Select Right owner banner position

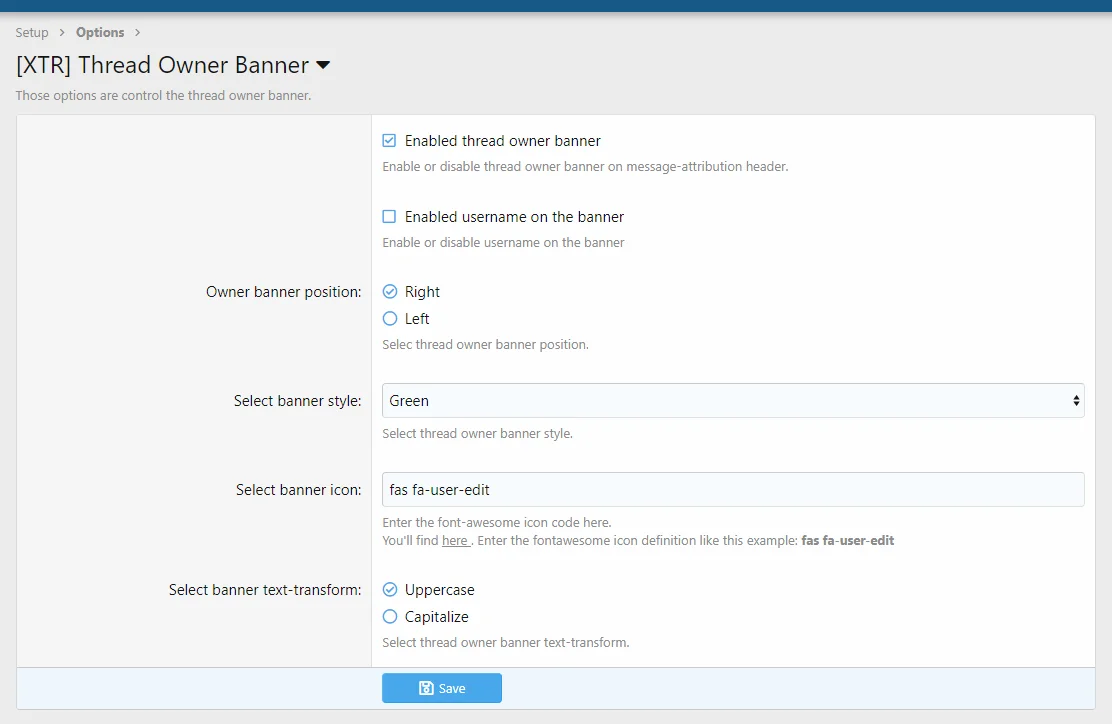click(x=390, y=292)
